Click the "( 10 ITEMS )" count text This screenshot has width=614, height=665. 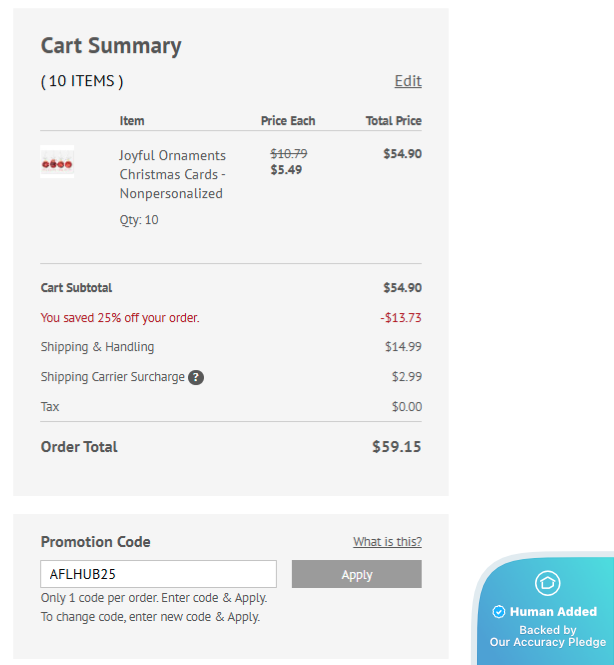[82, 81]
